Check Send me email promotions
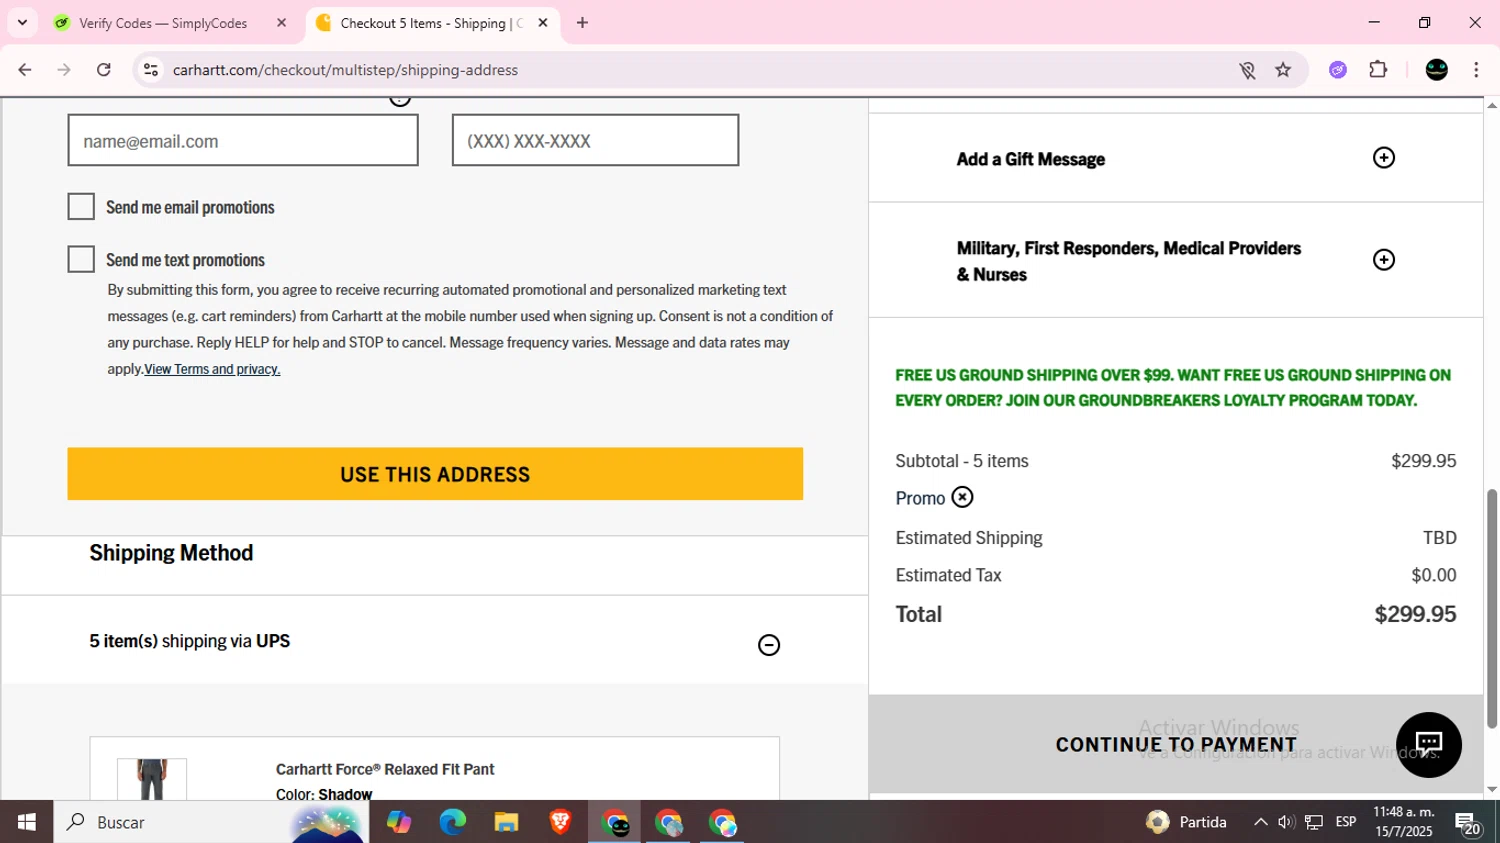The height and width of the screenshot is (843, 1500). click(81, 206)
